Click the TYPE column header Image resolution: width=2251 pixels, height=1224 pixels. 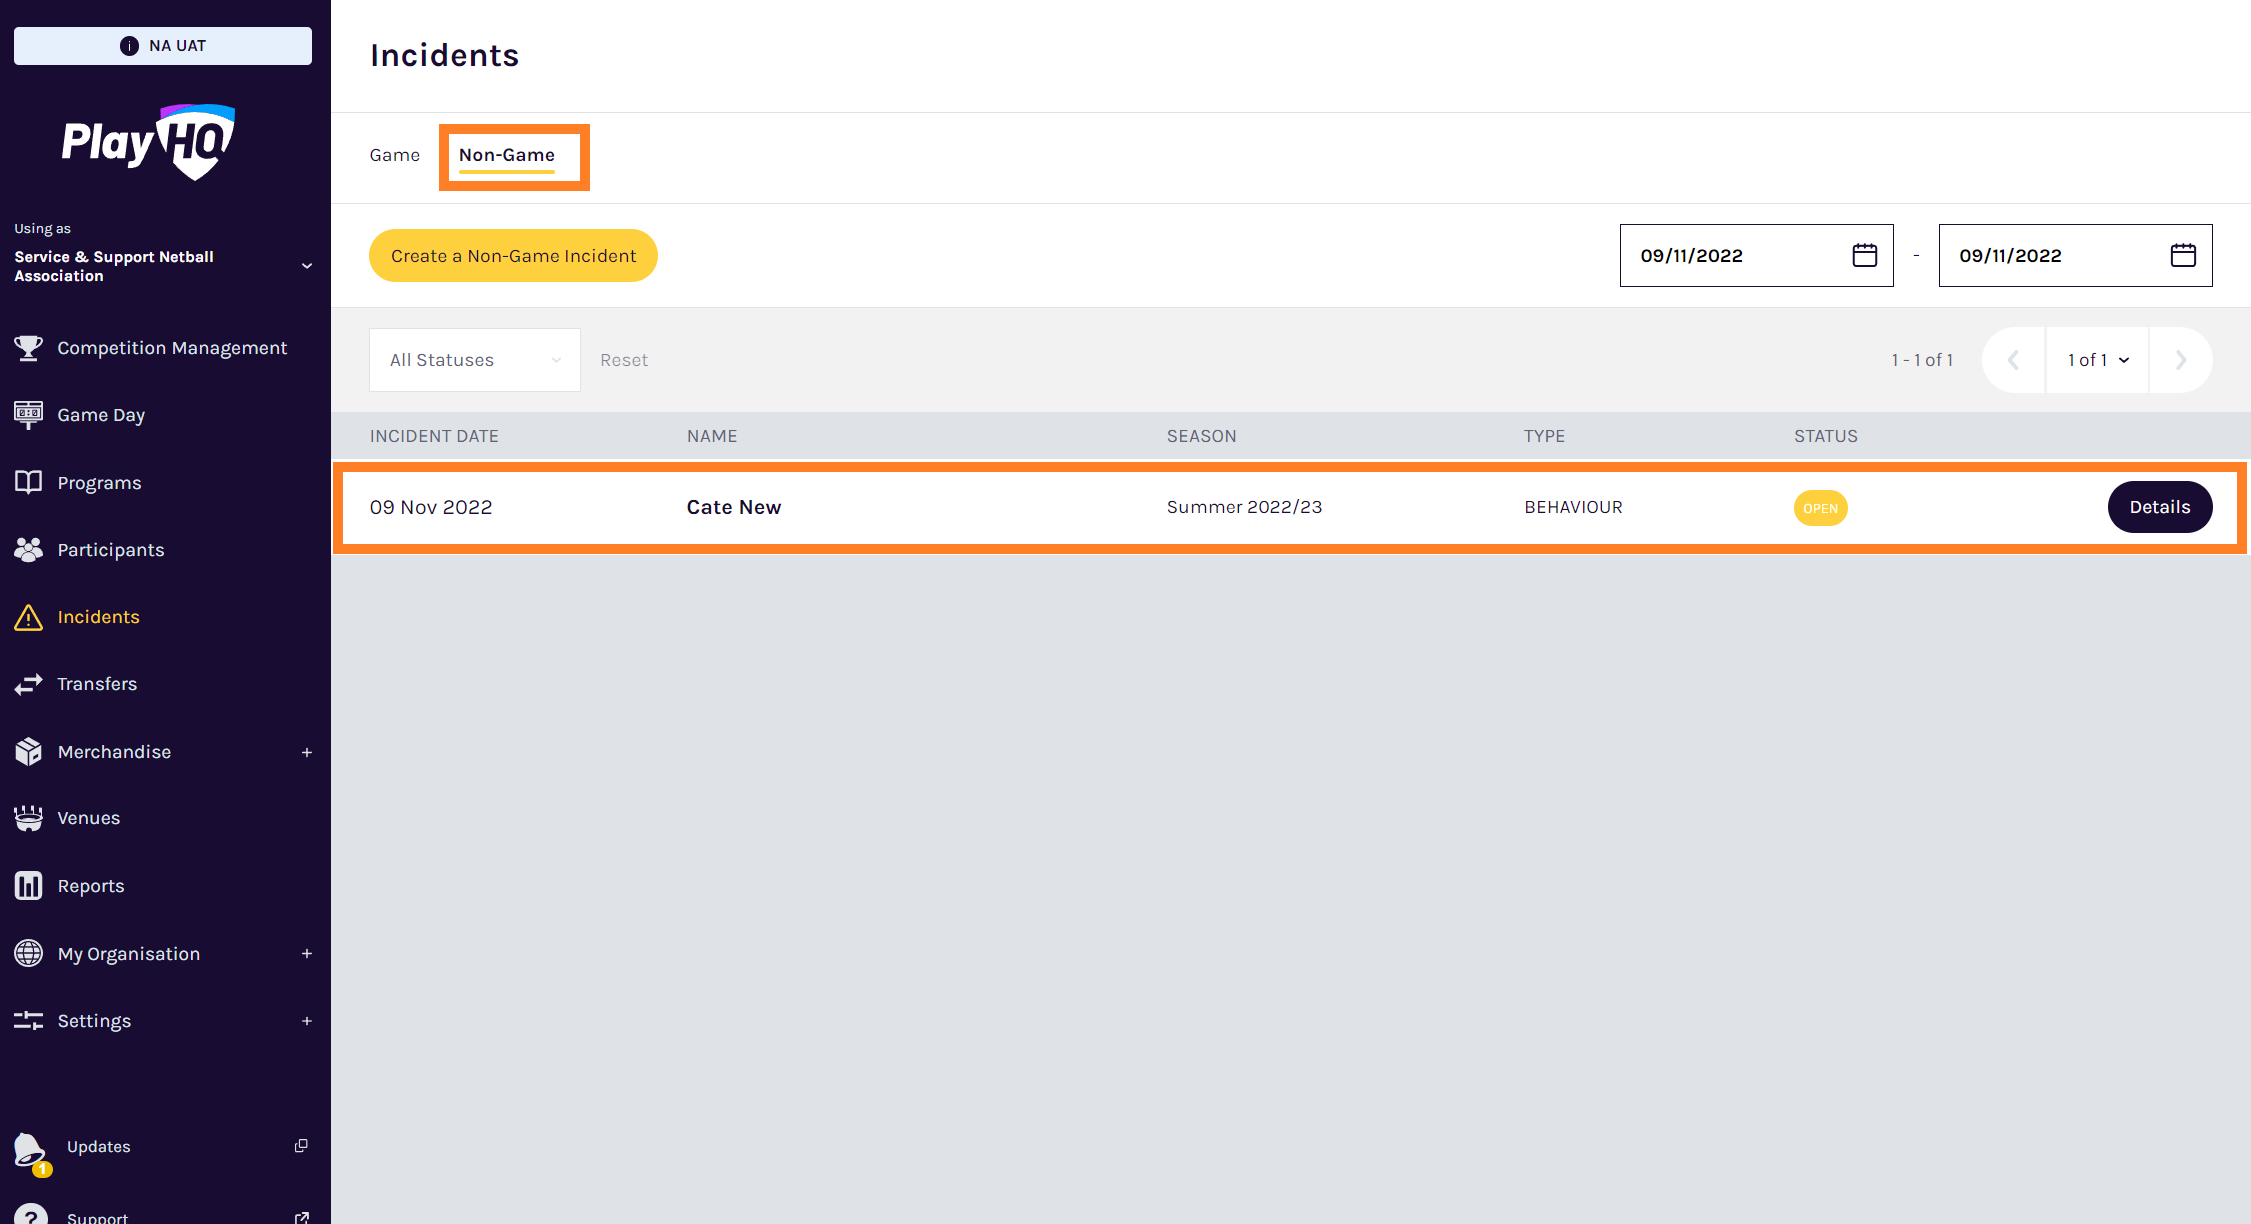click(1544, 436)
